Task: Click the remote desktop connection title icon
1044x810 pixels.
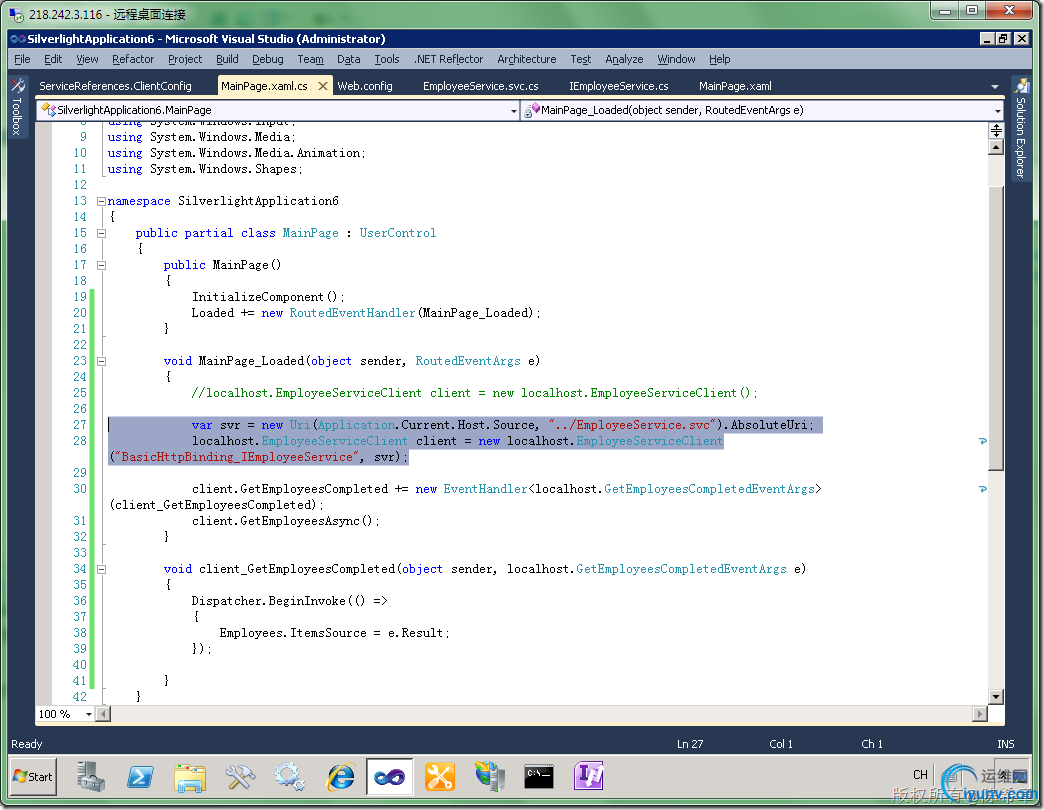Action: pyautogui.click(x=17, y=14)
